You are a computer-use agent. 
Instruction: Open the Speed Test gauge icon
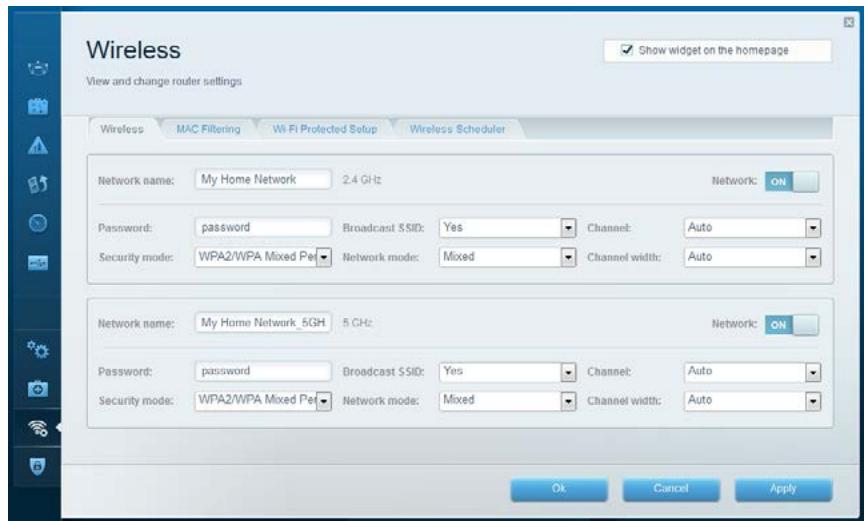(x=38, y=223)
